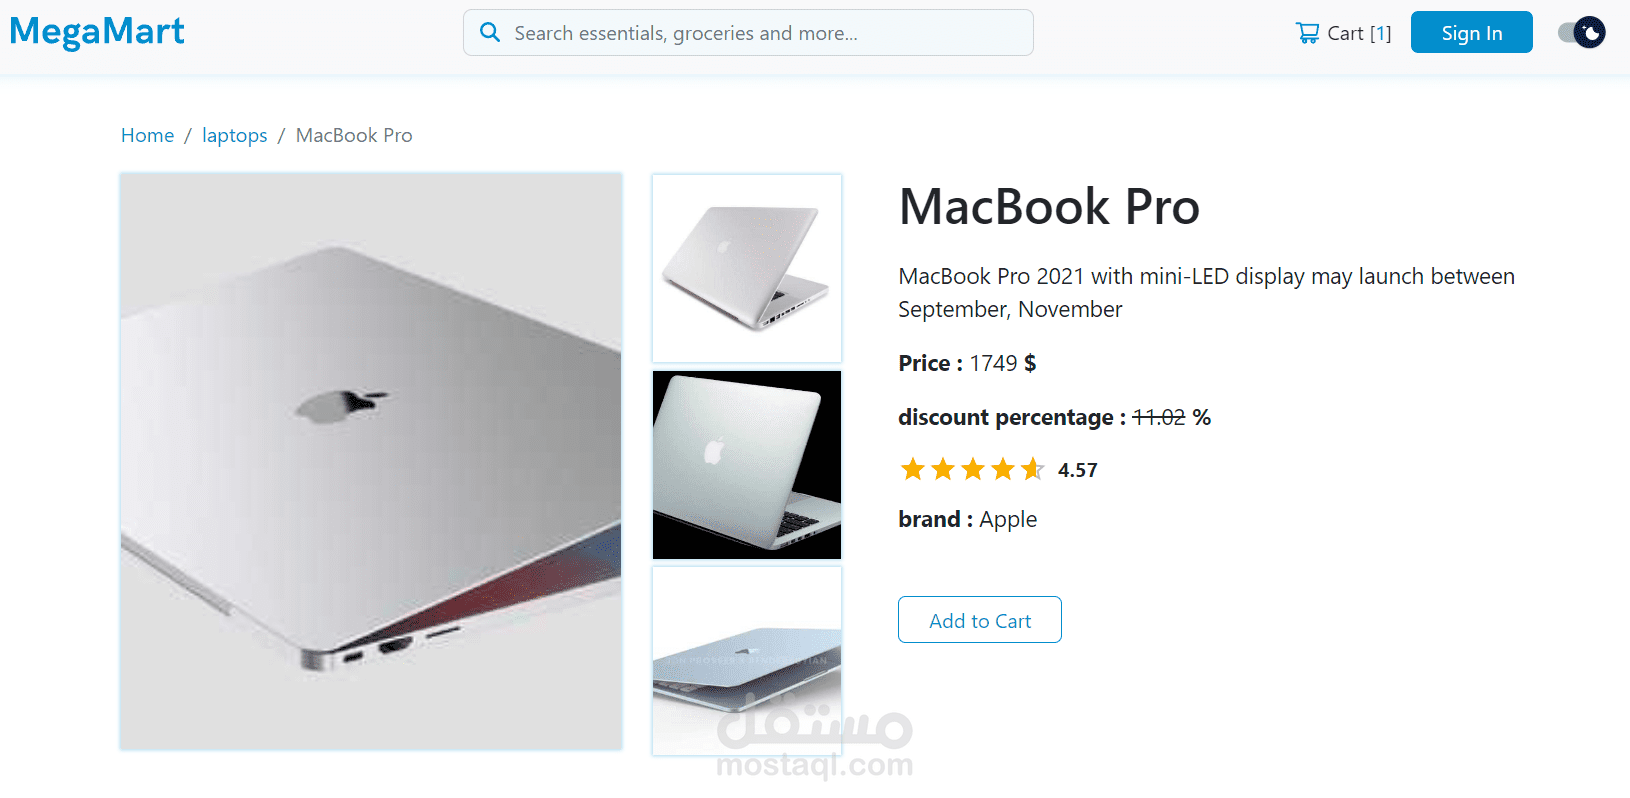
Task: Select the black background MacBook thumbnail
Action: 747,465
